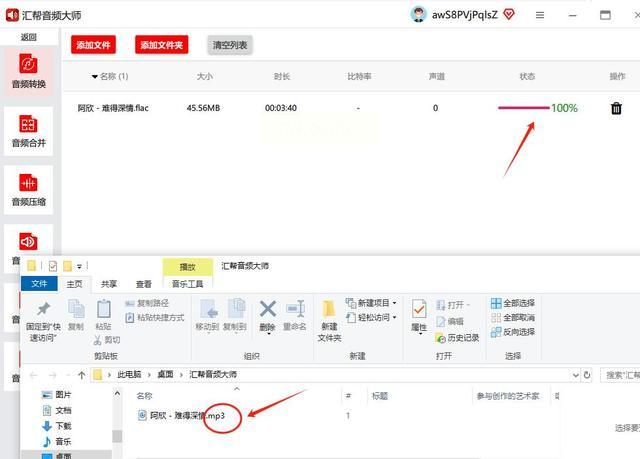Click 全部选择 in Explorer ribbon

513,303
